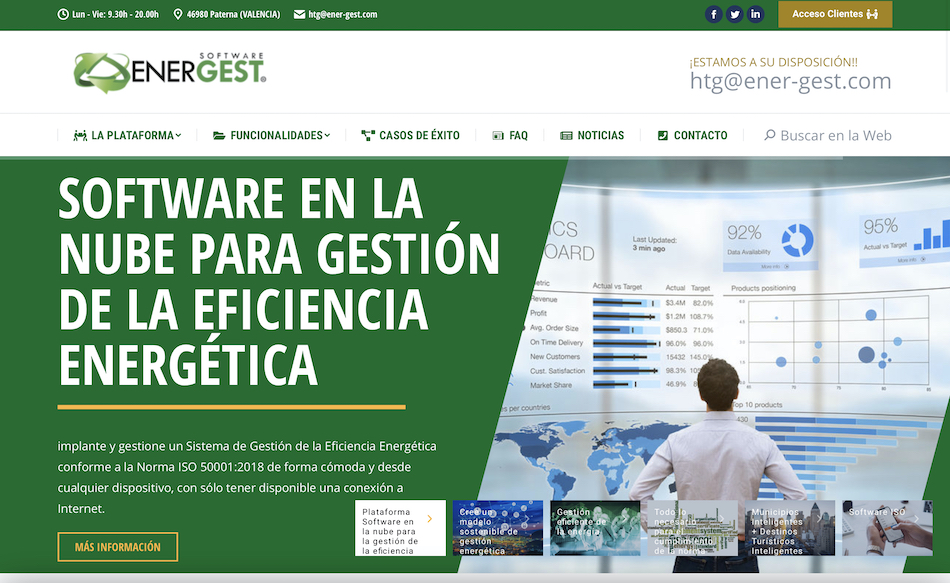Click the location pin icon
Viewport: 950px width, 583px height.
pos(178,15)
